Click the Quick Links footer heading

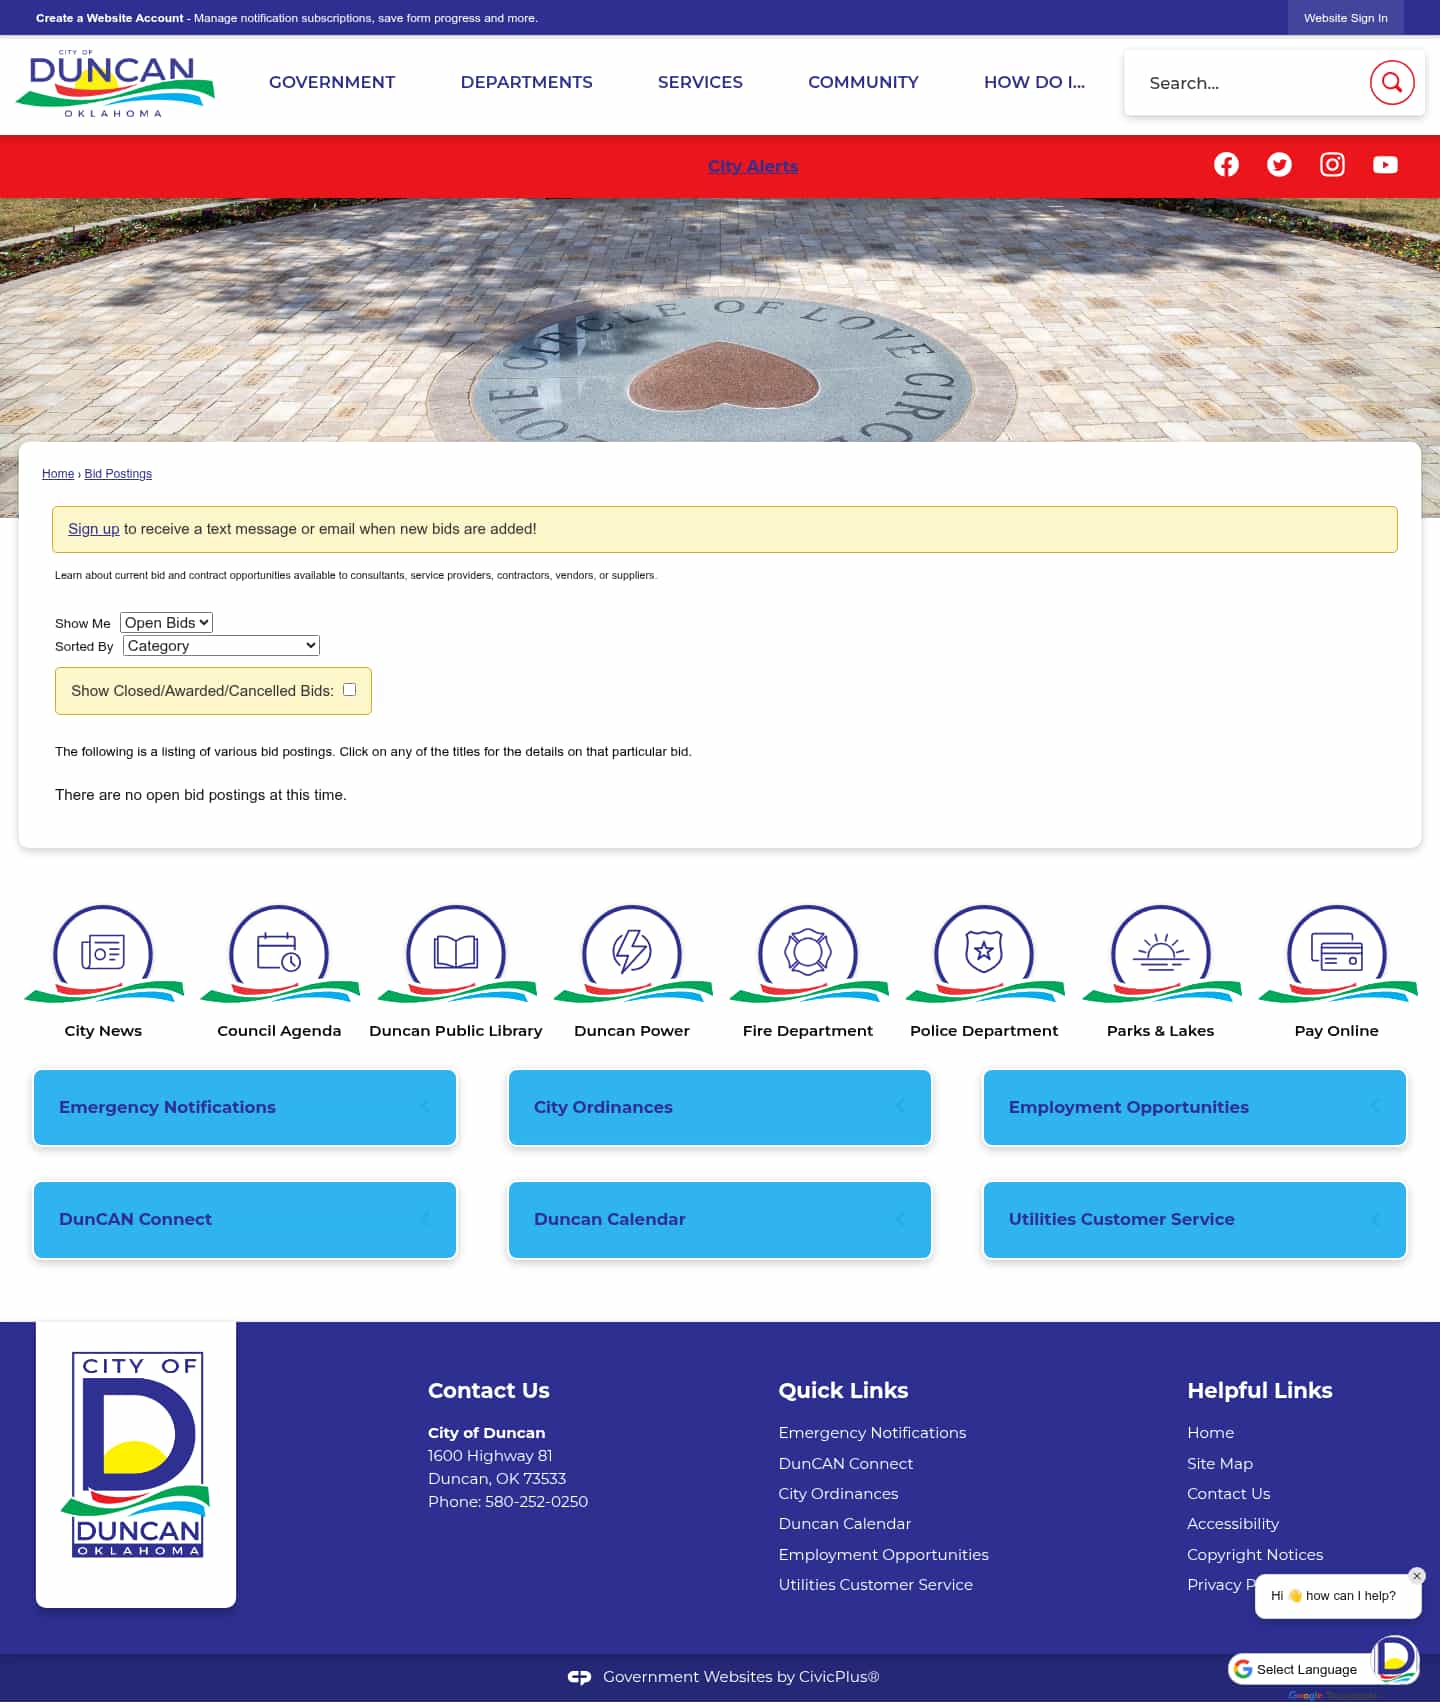pos(843,1390)
